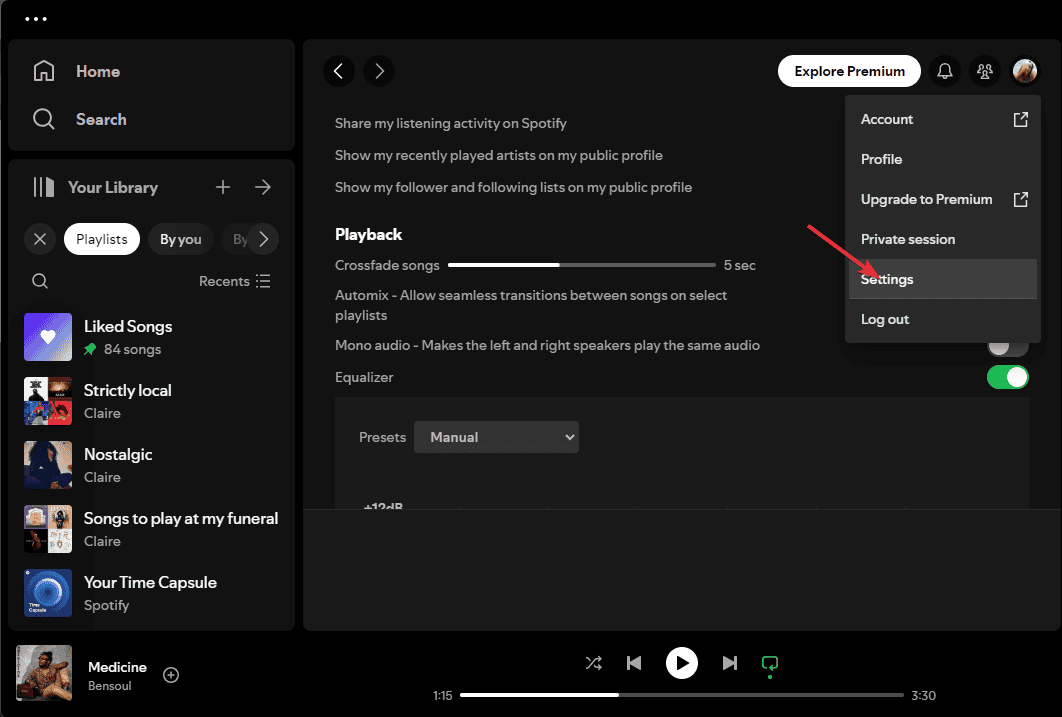The width and height of the screenshot is (1062, 717).
Task: Click the Playback section heading
Action: click(x=368, y=234)
